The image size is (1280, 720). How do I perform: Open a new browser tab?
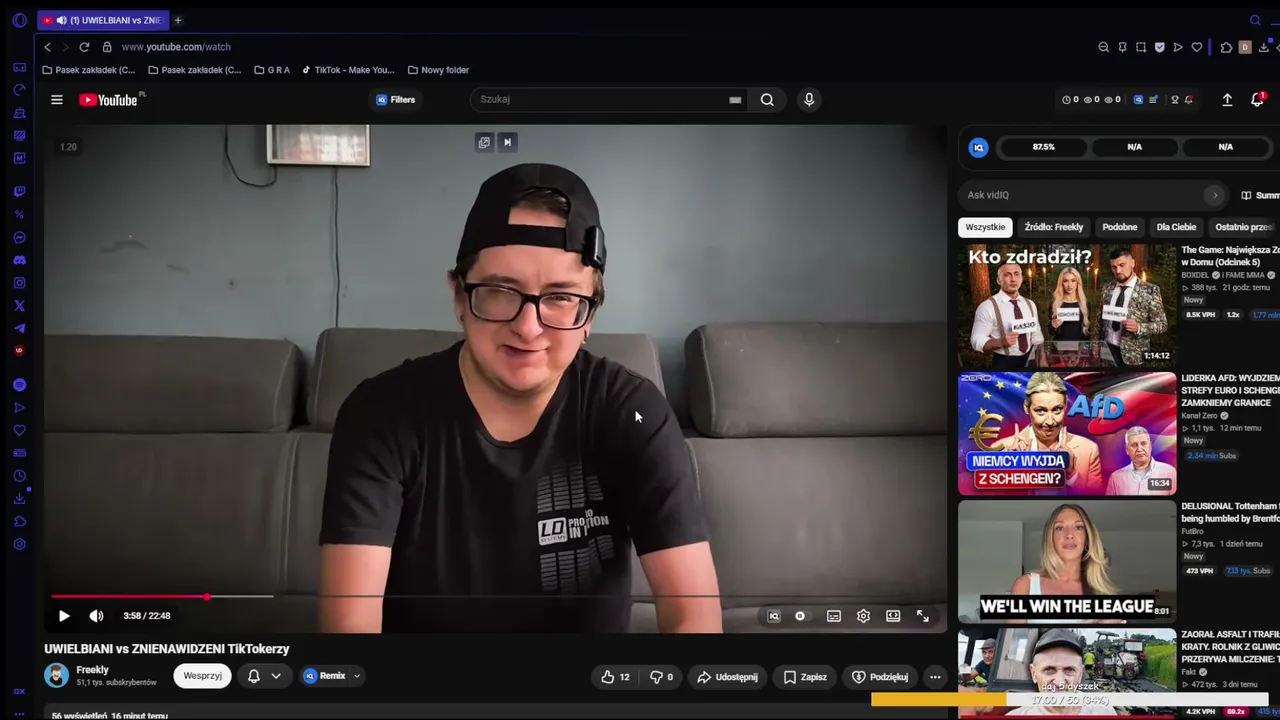click(178, 20)
